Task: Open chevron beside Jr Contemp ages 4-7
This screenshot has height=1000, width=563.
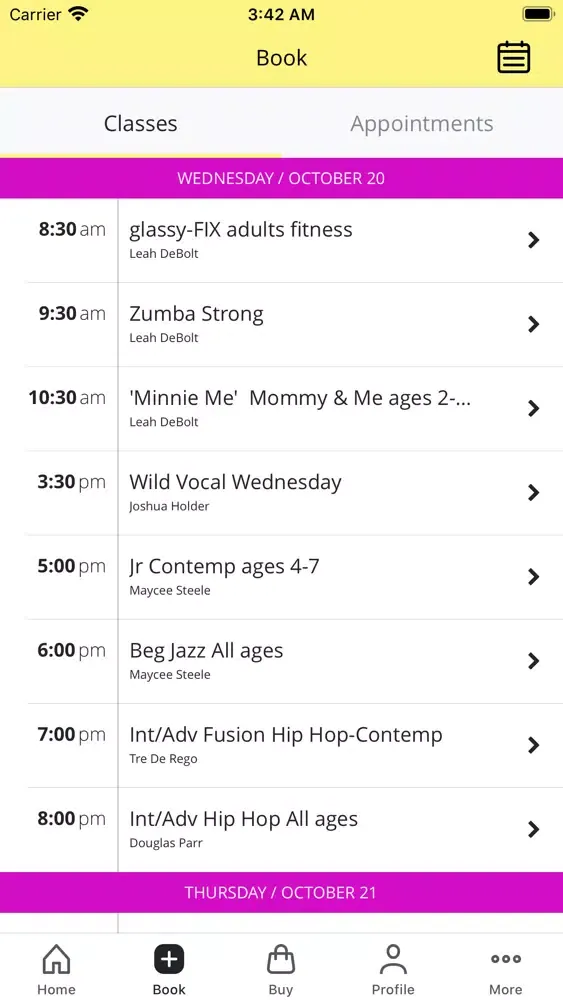Action: coord(534,577)
